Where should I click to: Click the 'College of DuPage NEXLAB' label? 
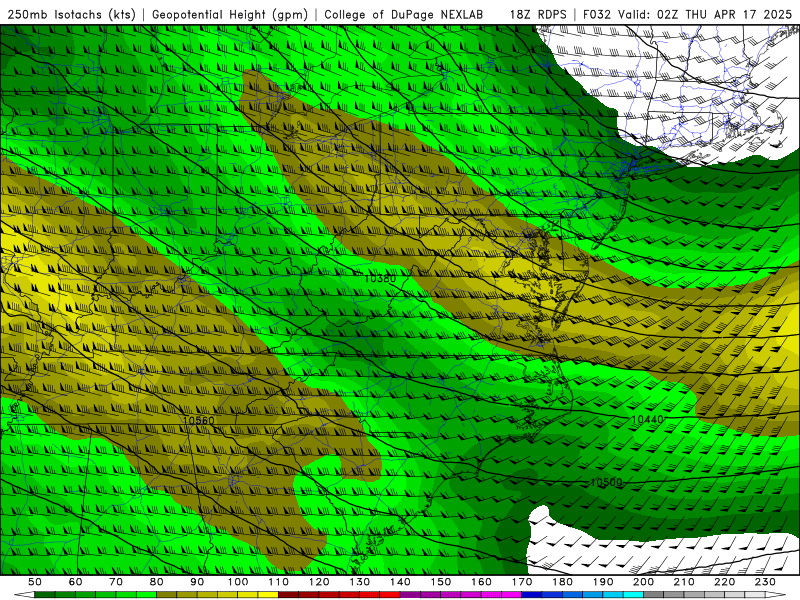tap(404, 14)
